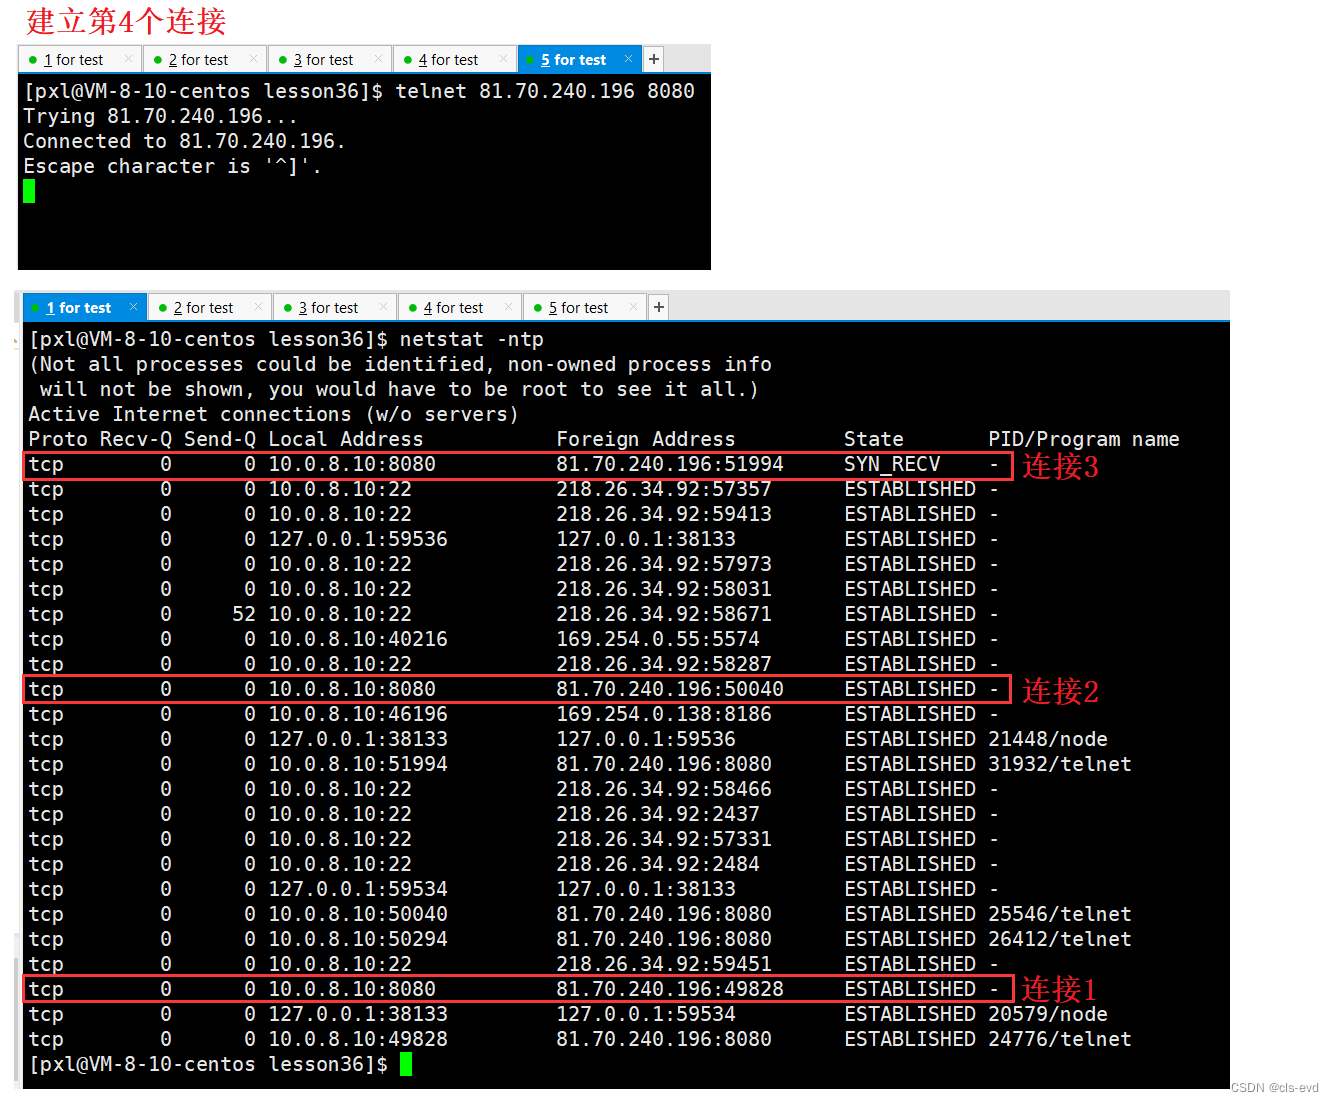
Task: Close '2 for test' tab in lower terminal
Action: coord(258,307)
